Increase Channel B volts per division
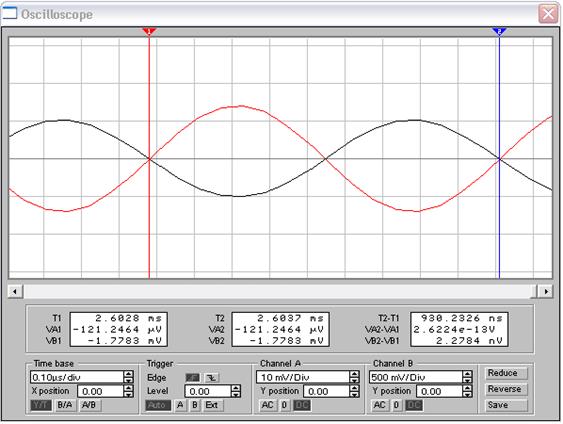Screen dimensions: 563x424 point(467,374)
